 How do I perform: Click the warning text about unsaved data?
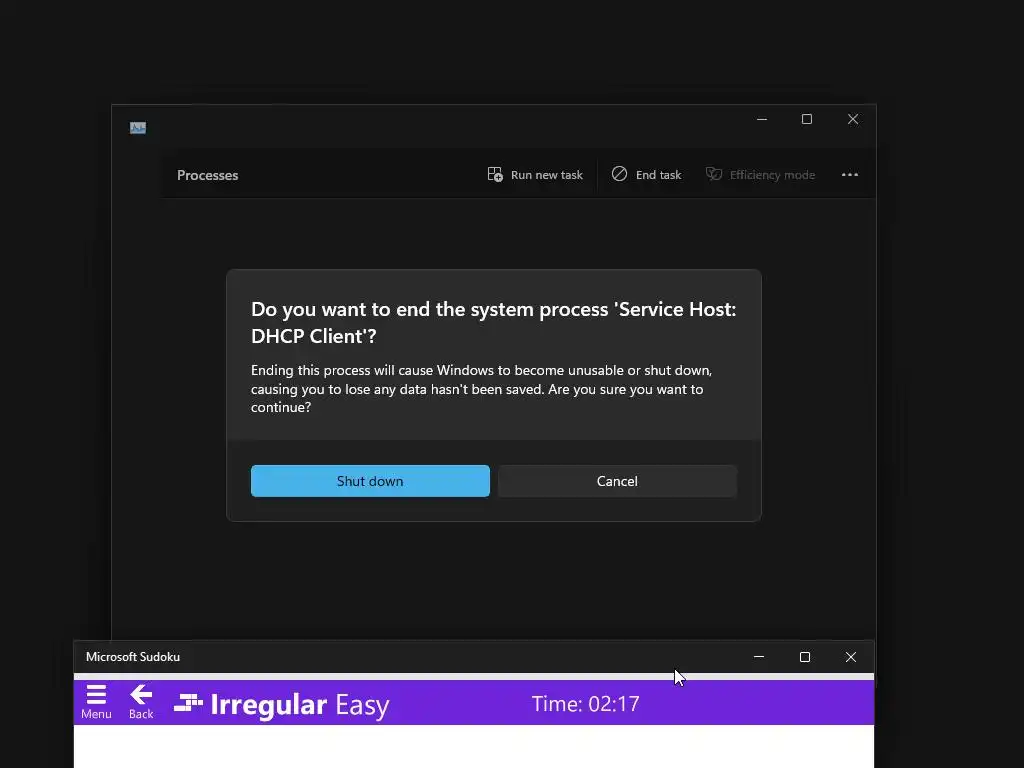click(x=481, y=389)
